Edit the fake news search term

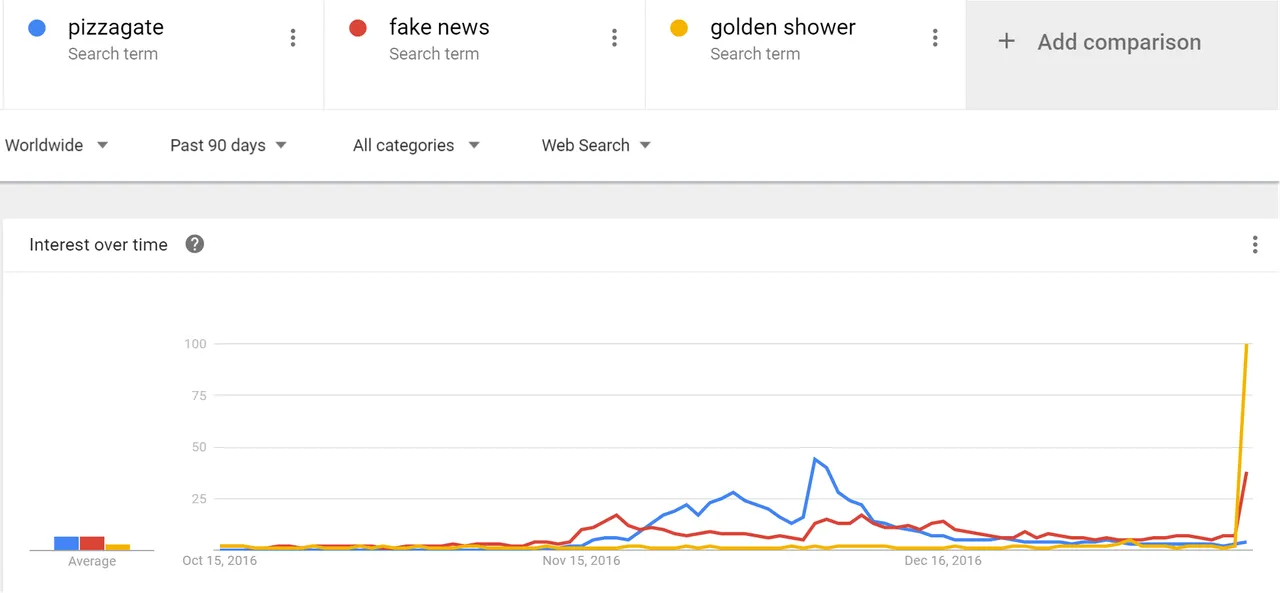[x=439, y=28]
